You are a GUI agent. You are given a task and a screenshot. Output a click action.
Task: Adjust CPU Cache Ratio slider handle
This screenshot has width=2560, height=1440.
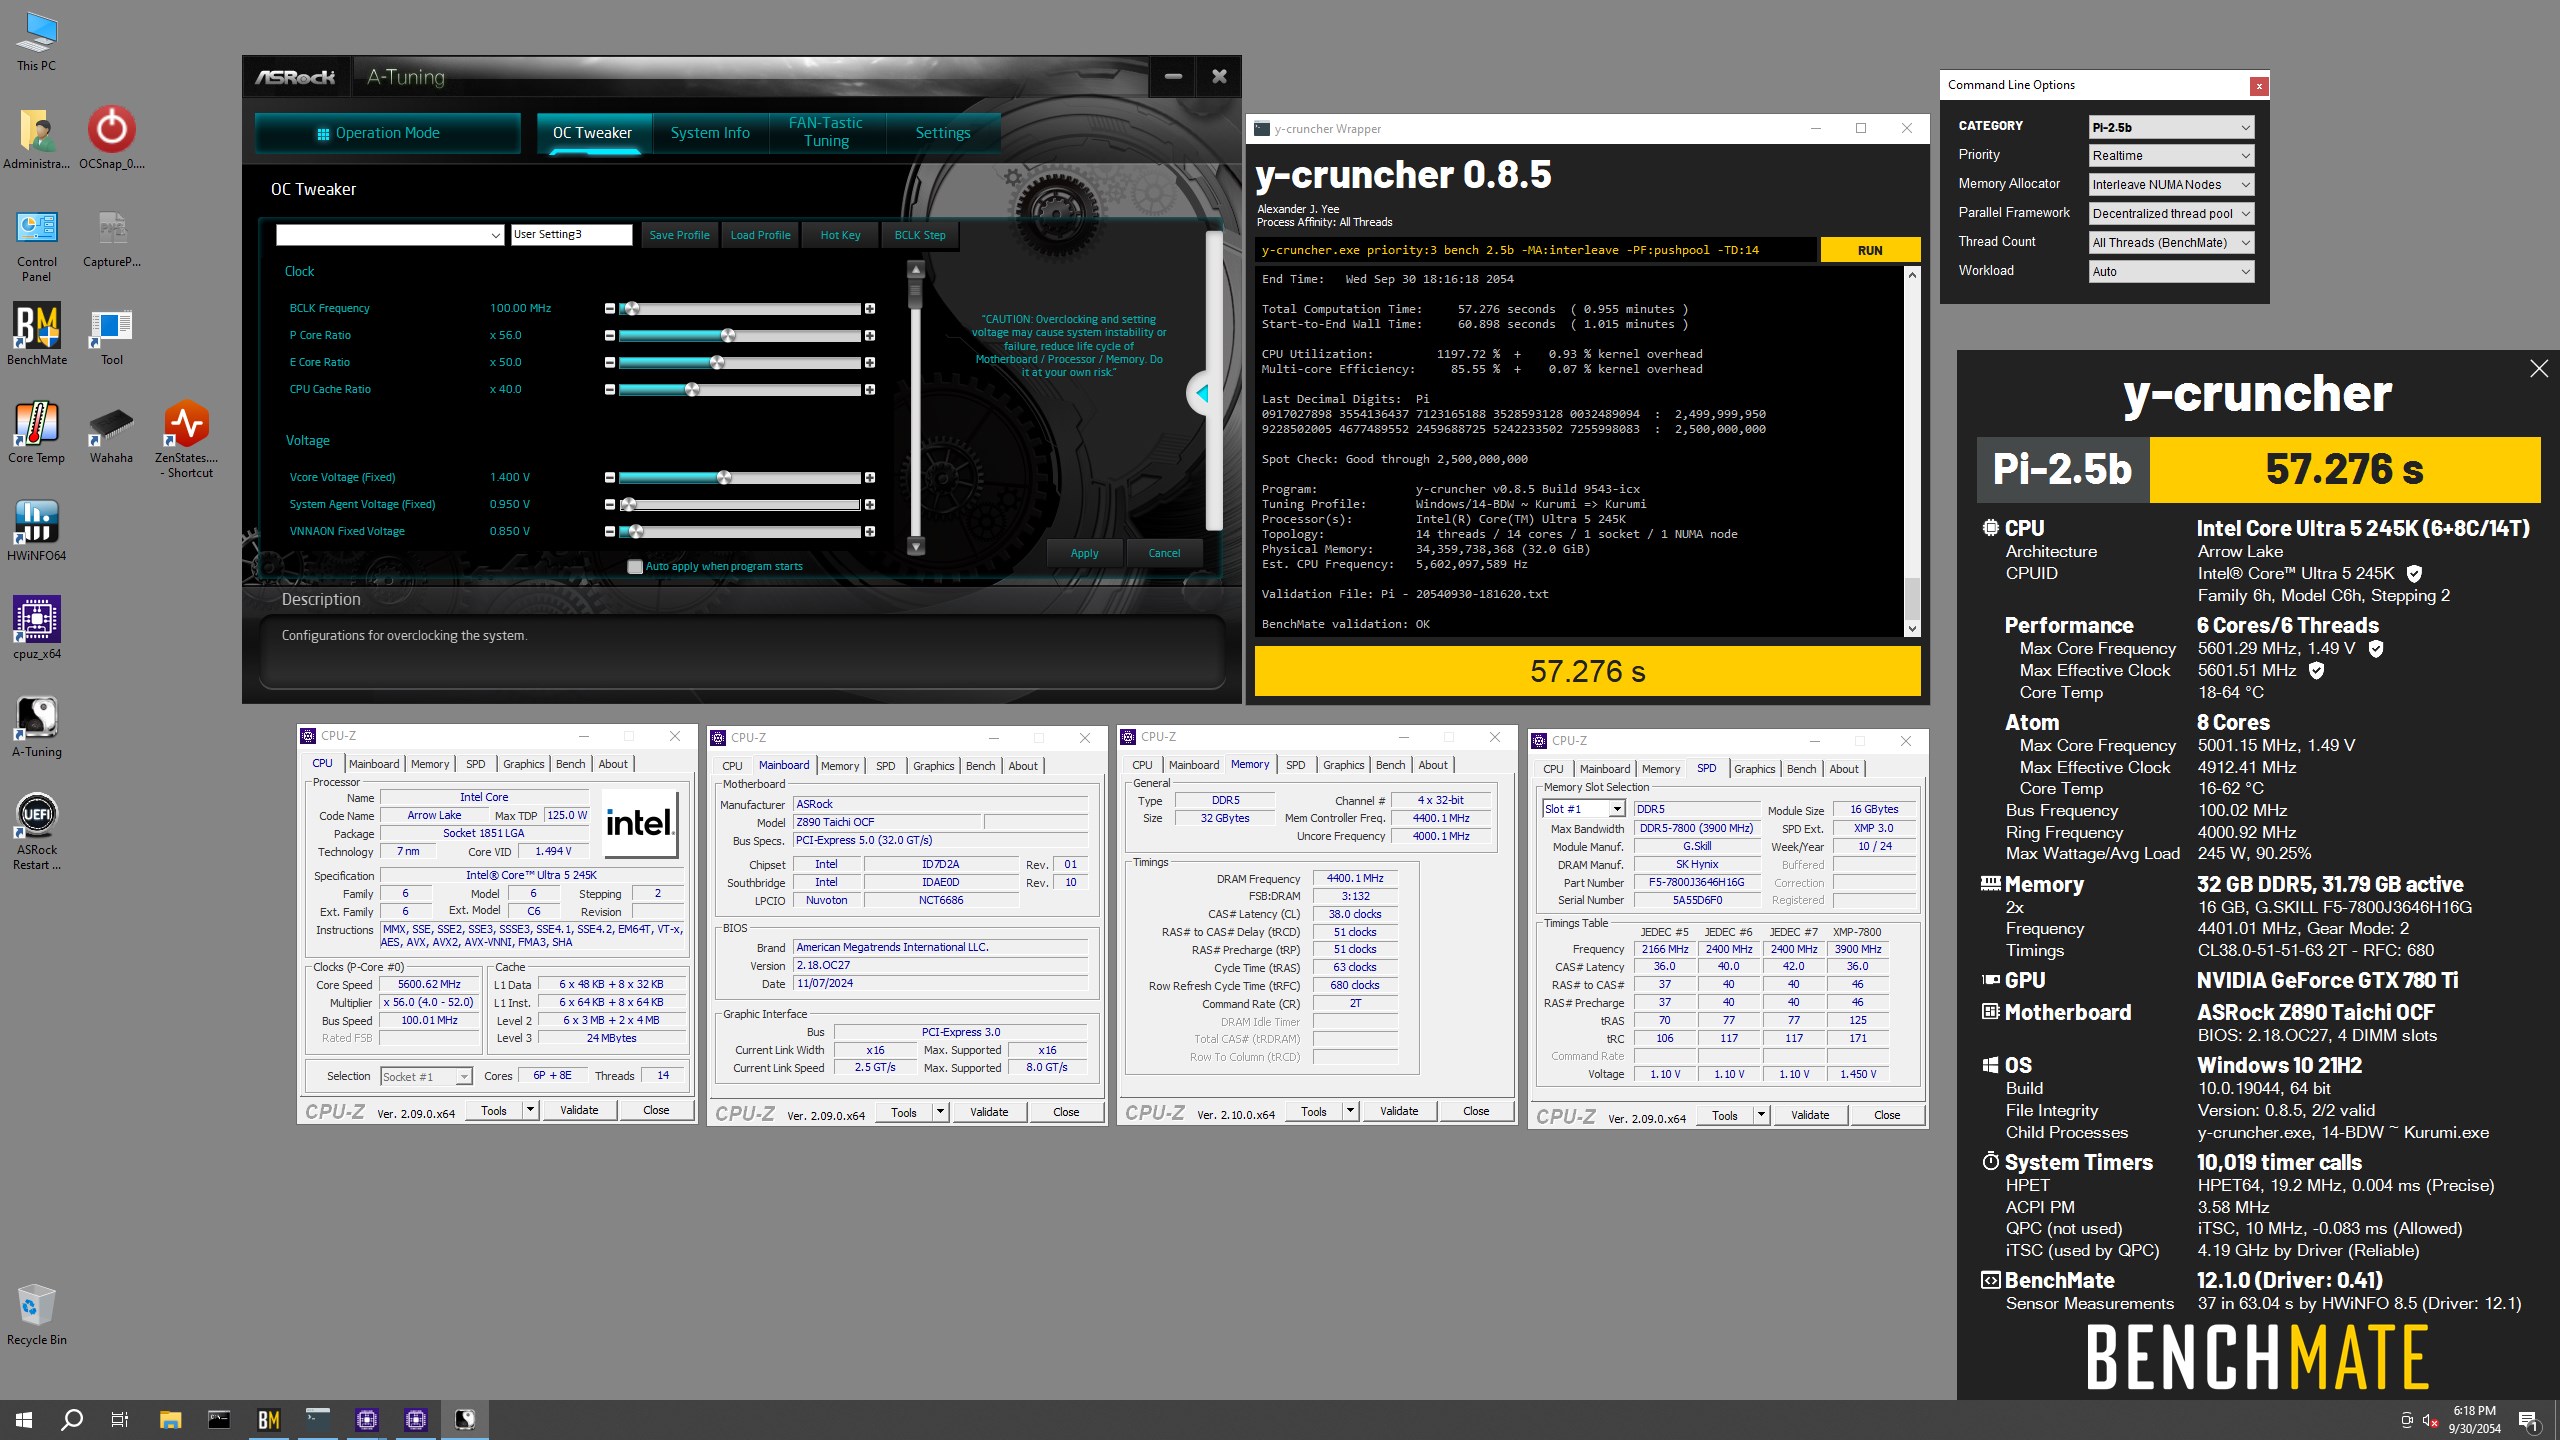click(x=692, y=390)
